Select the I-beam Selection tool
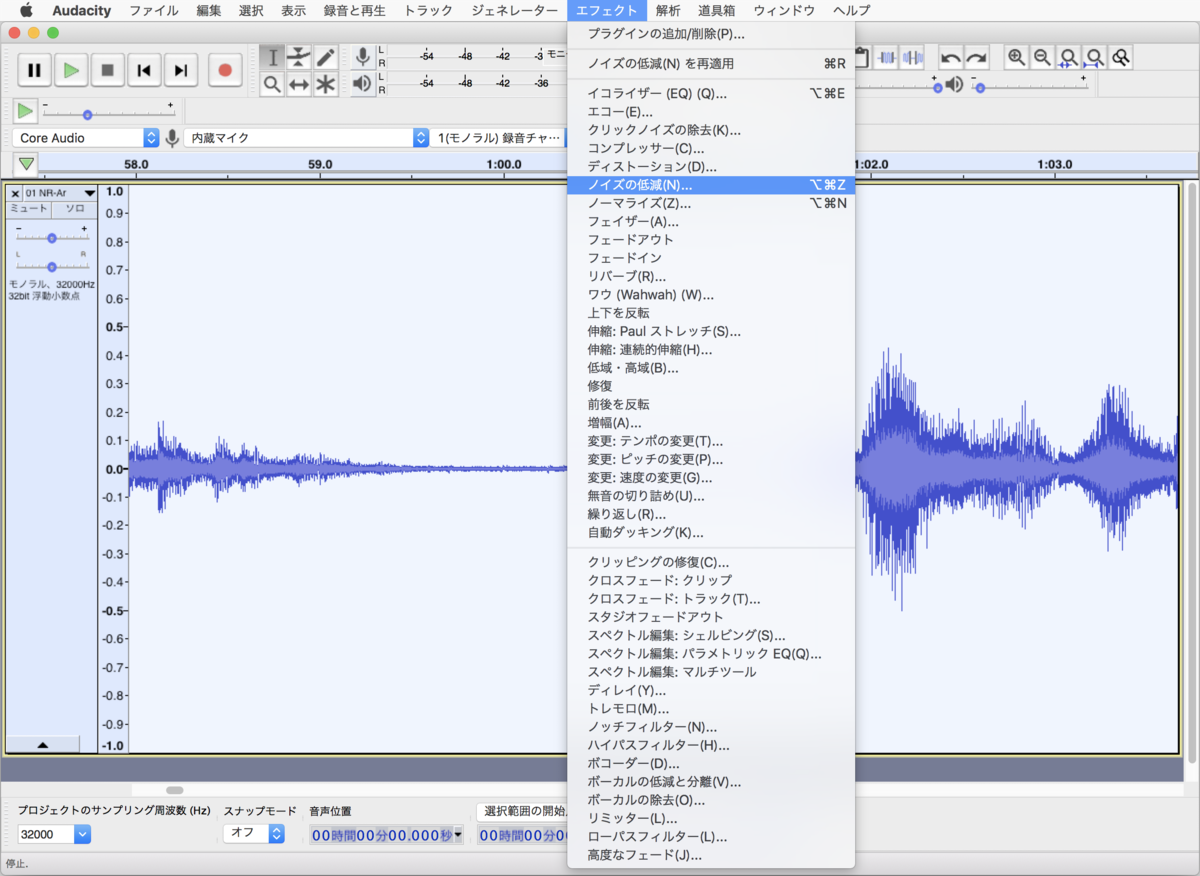 273,57
